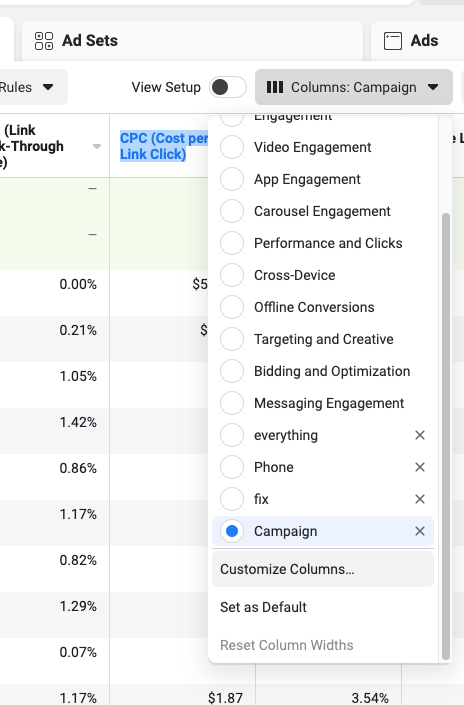
Task: Remove the 'Campaign' preset with X
Action: pyautogui.click(x=419, y=531)
